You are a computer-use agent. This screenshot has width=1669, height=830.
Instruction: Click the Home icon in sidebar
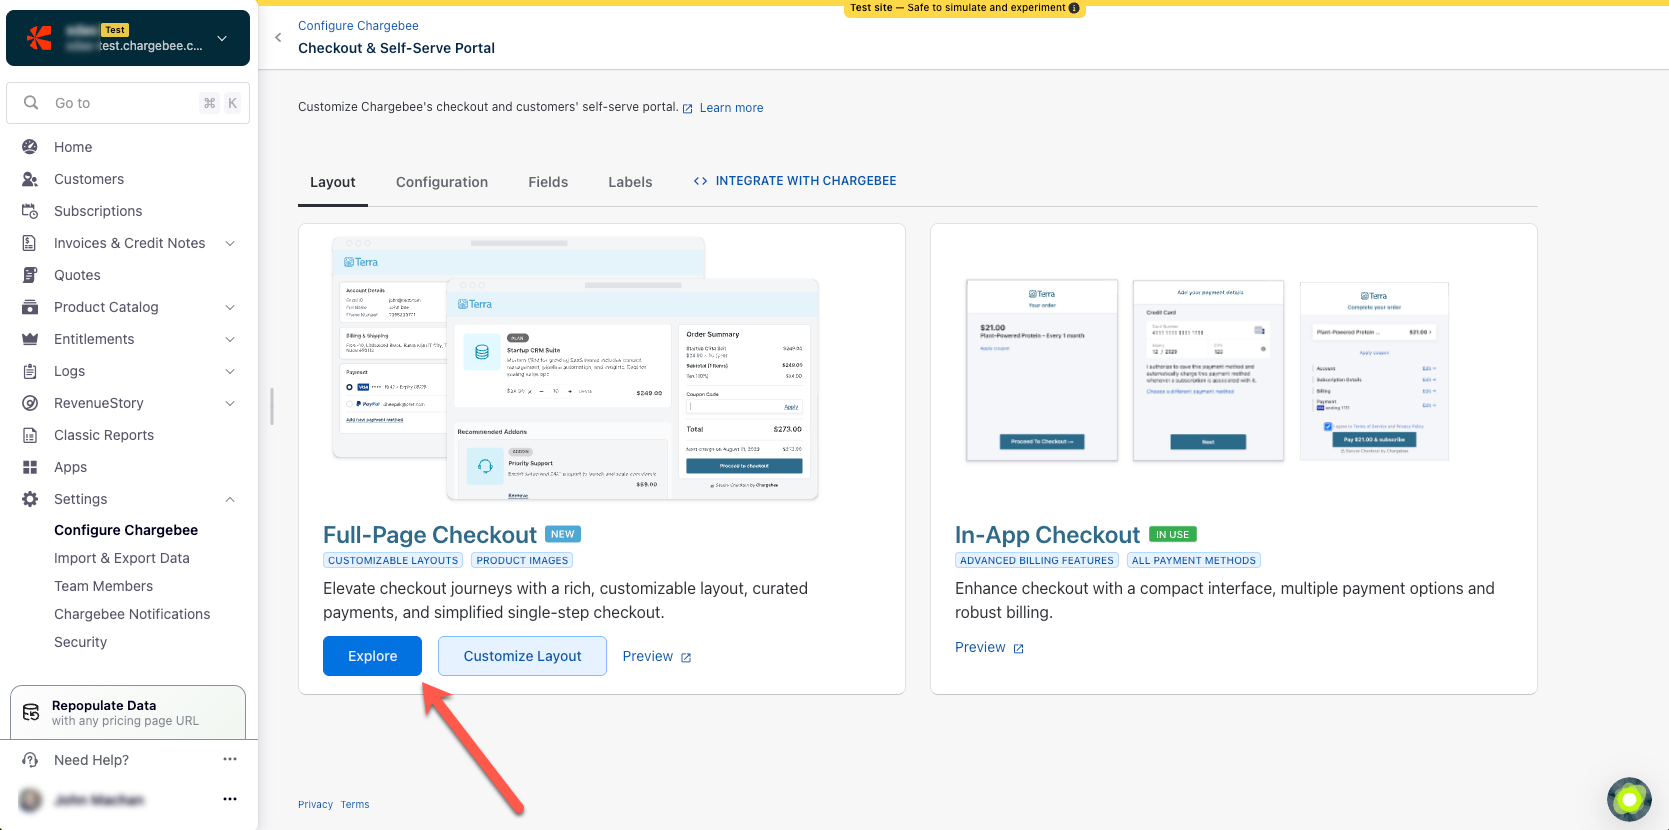tap(30, 147)
